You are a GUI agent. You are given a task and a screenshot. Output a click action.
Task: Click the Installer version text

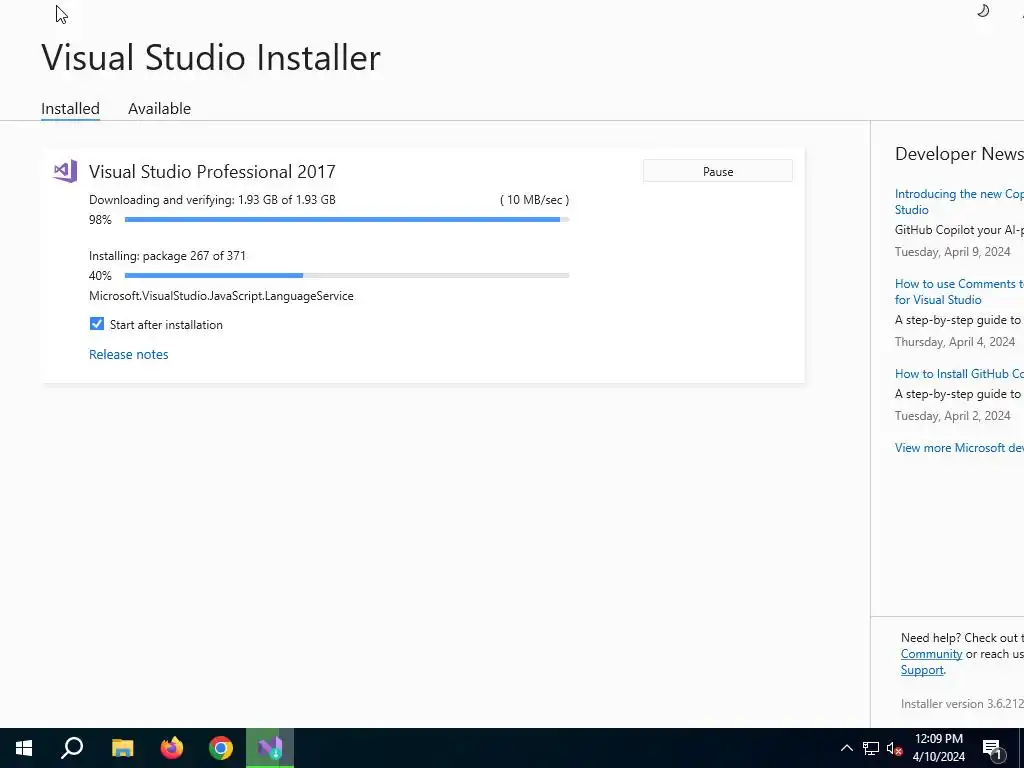pos(962,703)
